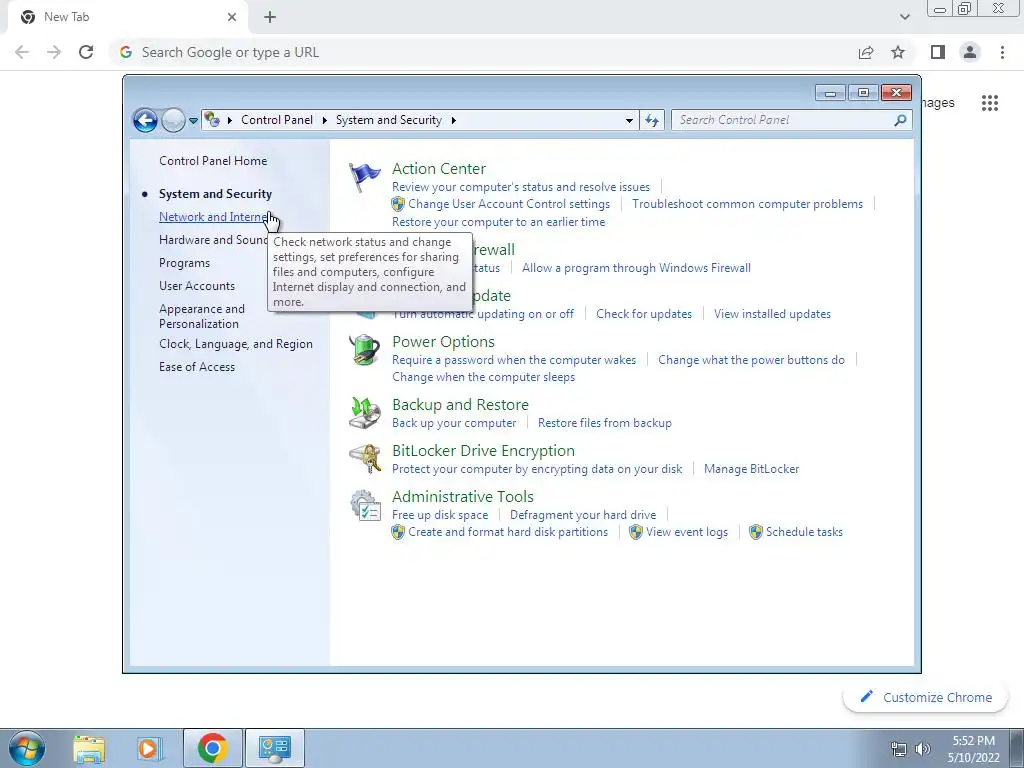Click Check for updates link
Screen dimensions: 1024x768
click(644, 314)
